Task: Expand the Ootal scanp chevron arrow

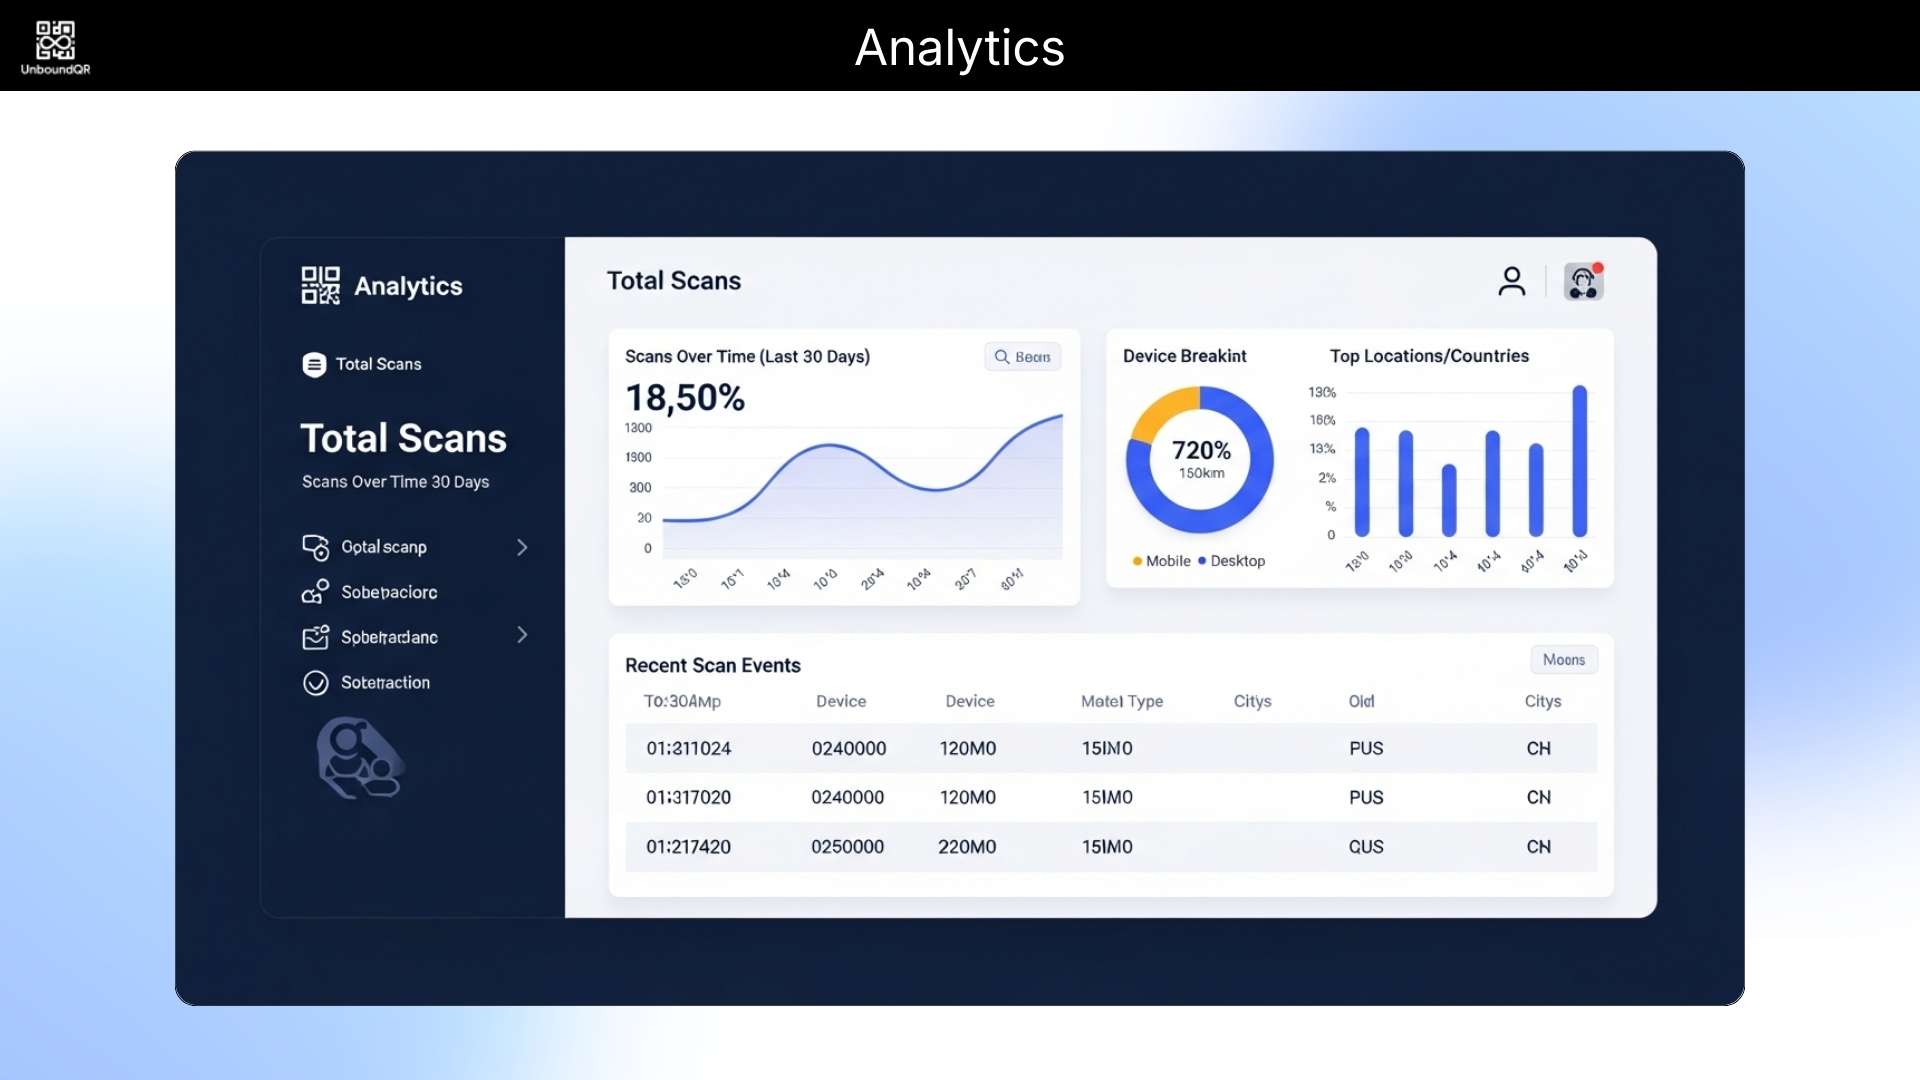Action: (x=522, y=547)
